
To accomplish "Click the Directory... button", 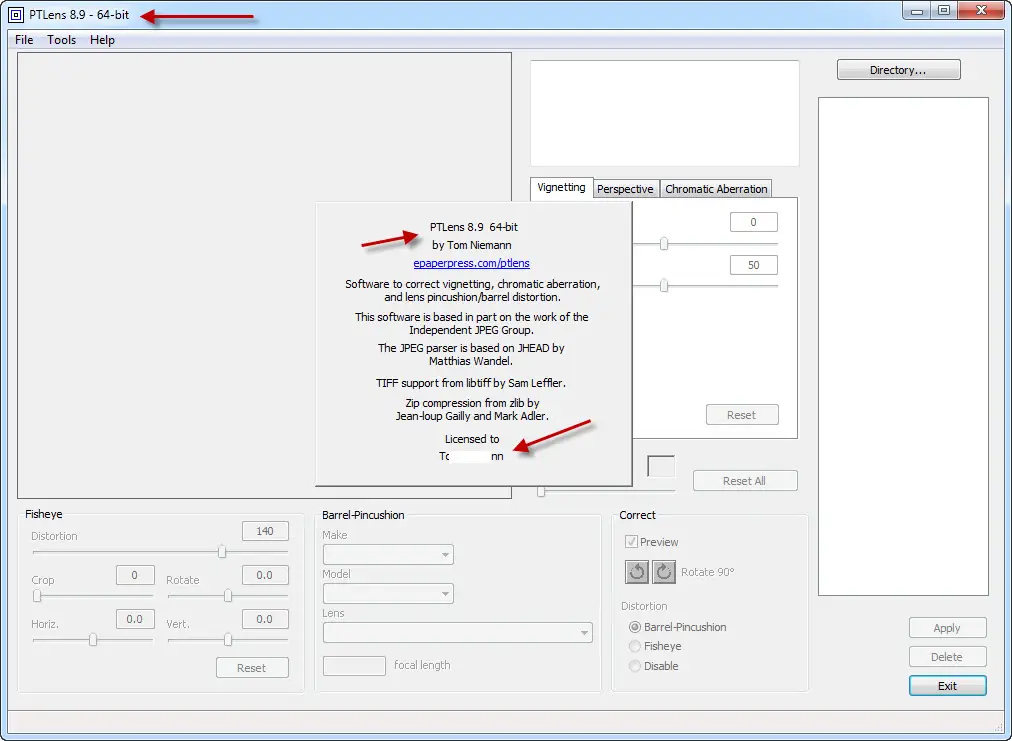I will coord(898,70).
